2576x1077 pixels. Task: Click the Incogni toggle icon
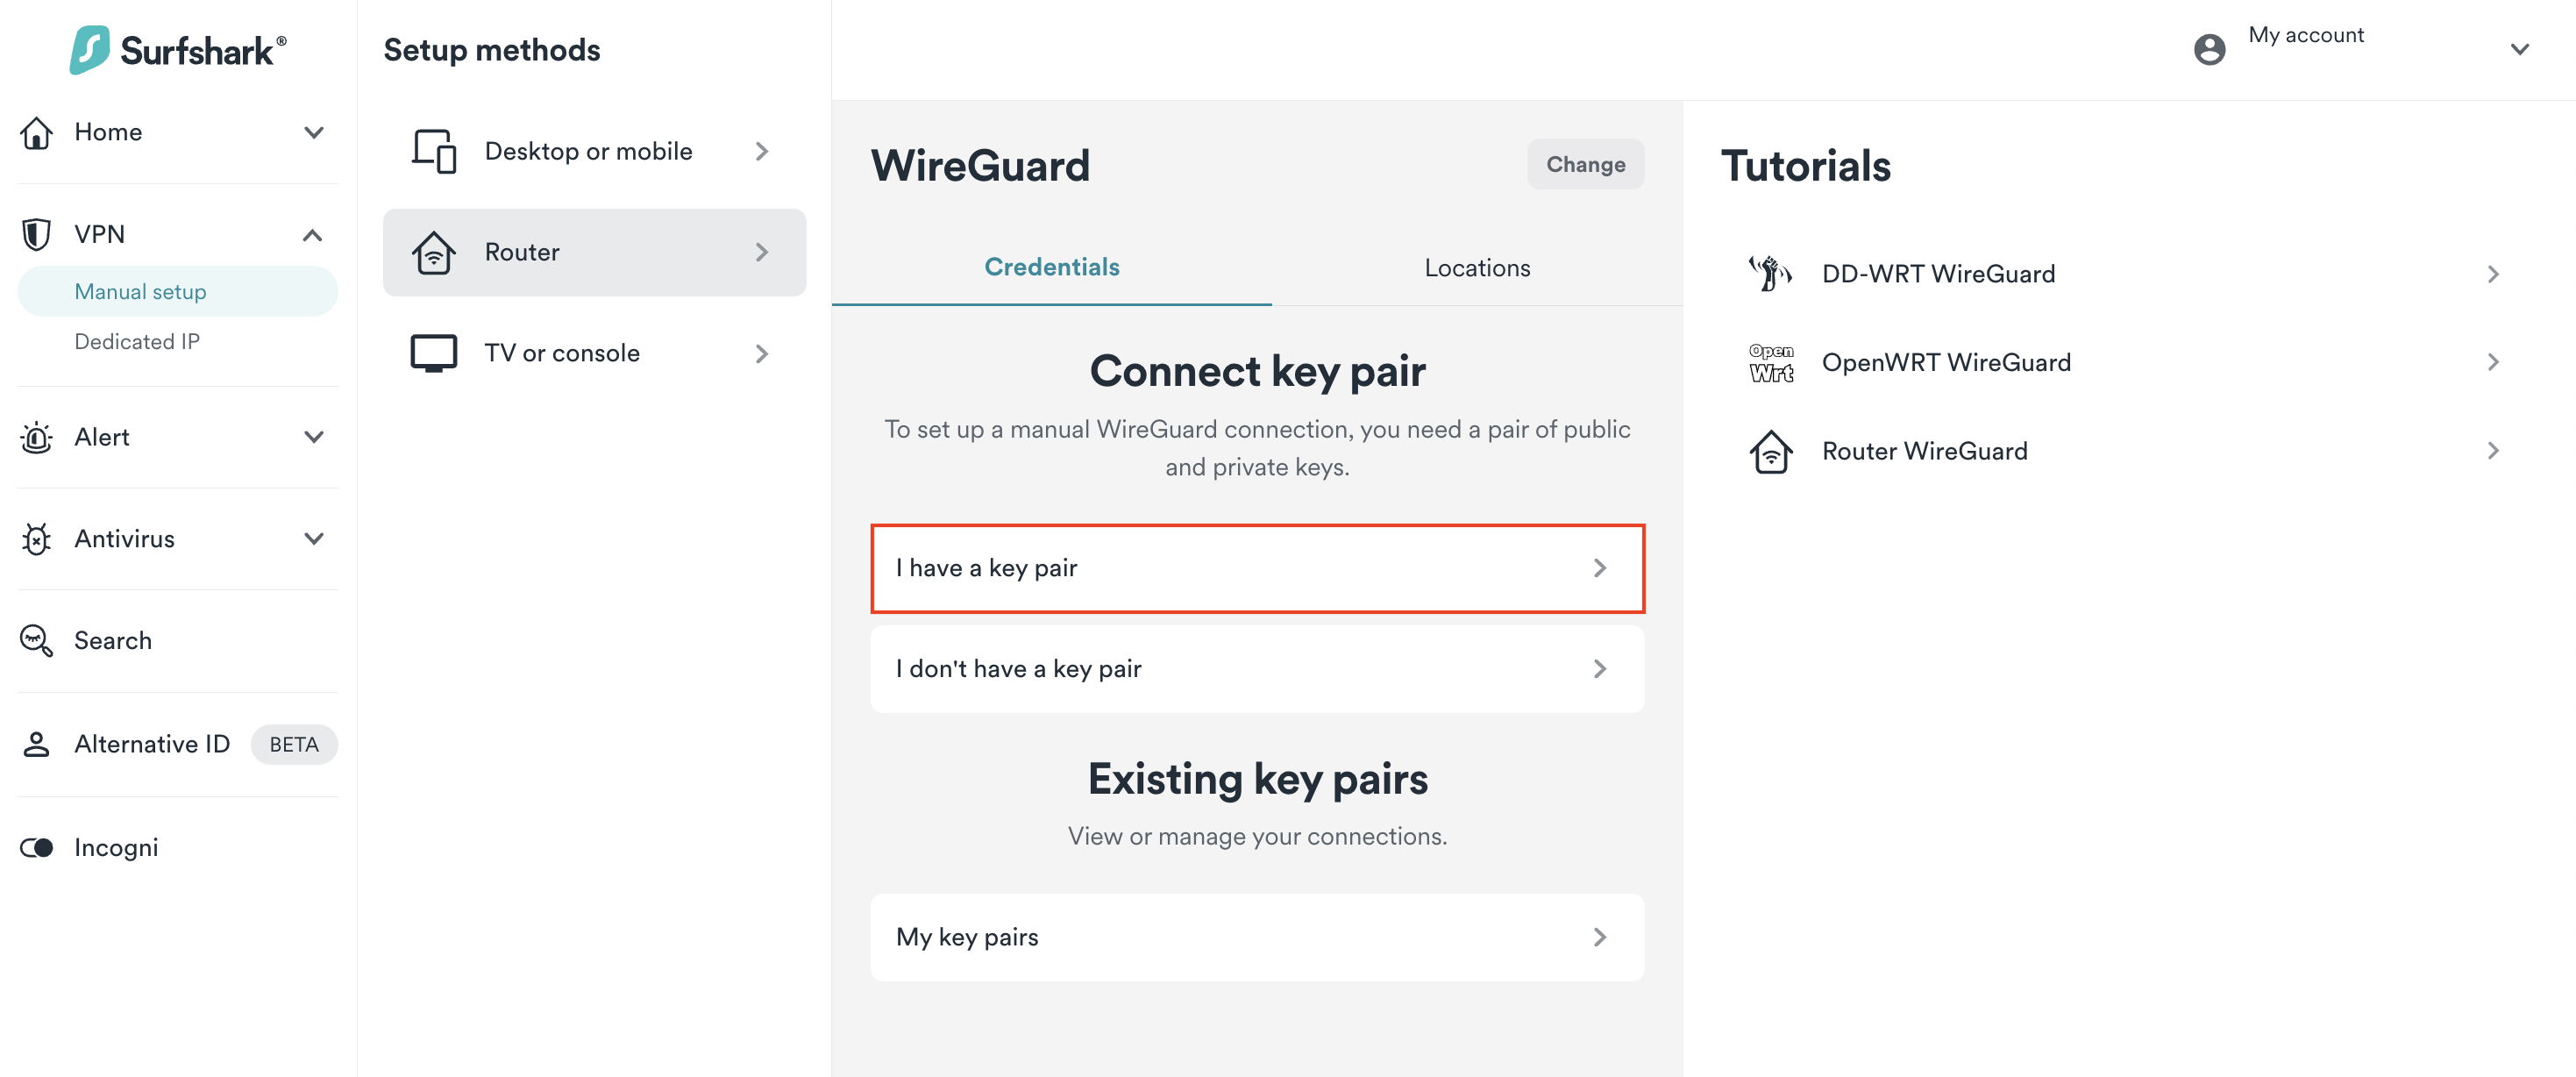(x=37, y=847)
